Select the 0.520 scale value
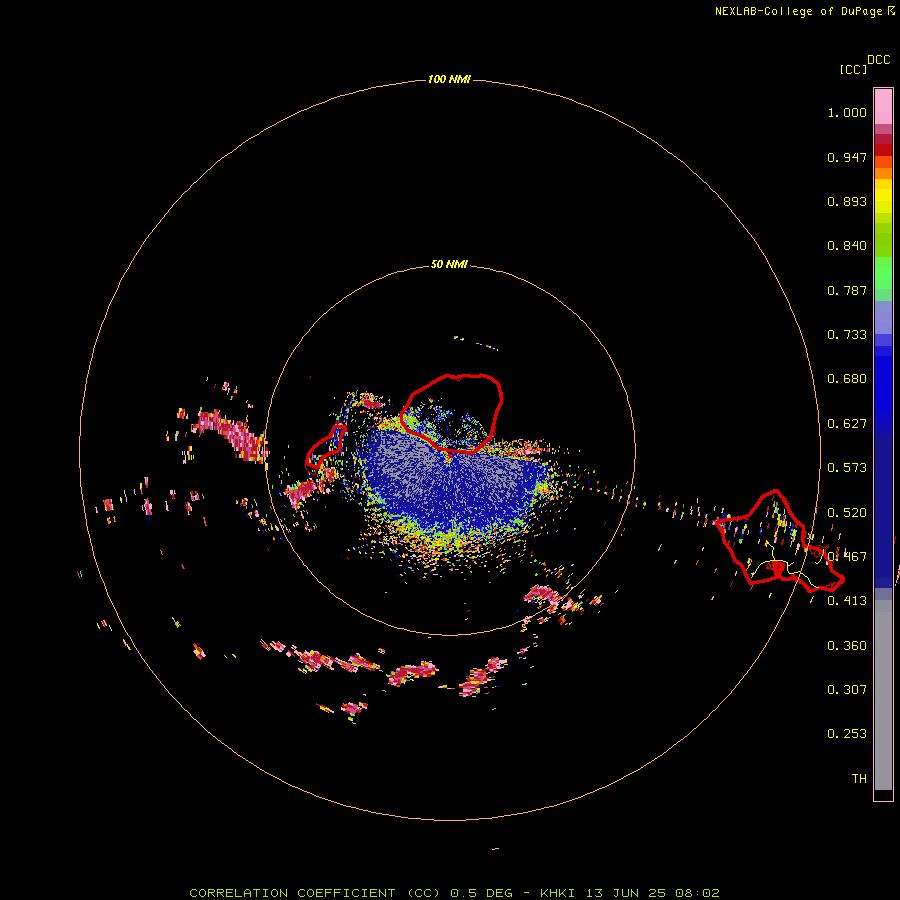 pyautogui.click(x=847, y=512)
